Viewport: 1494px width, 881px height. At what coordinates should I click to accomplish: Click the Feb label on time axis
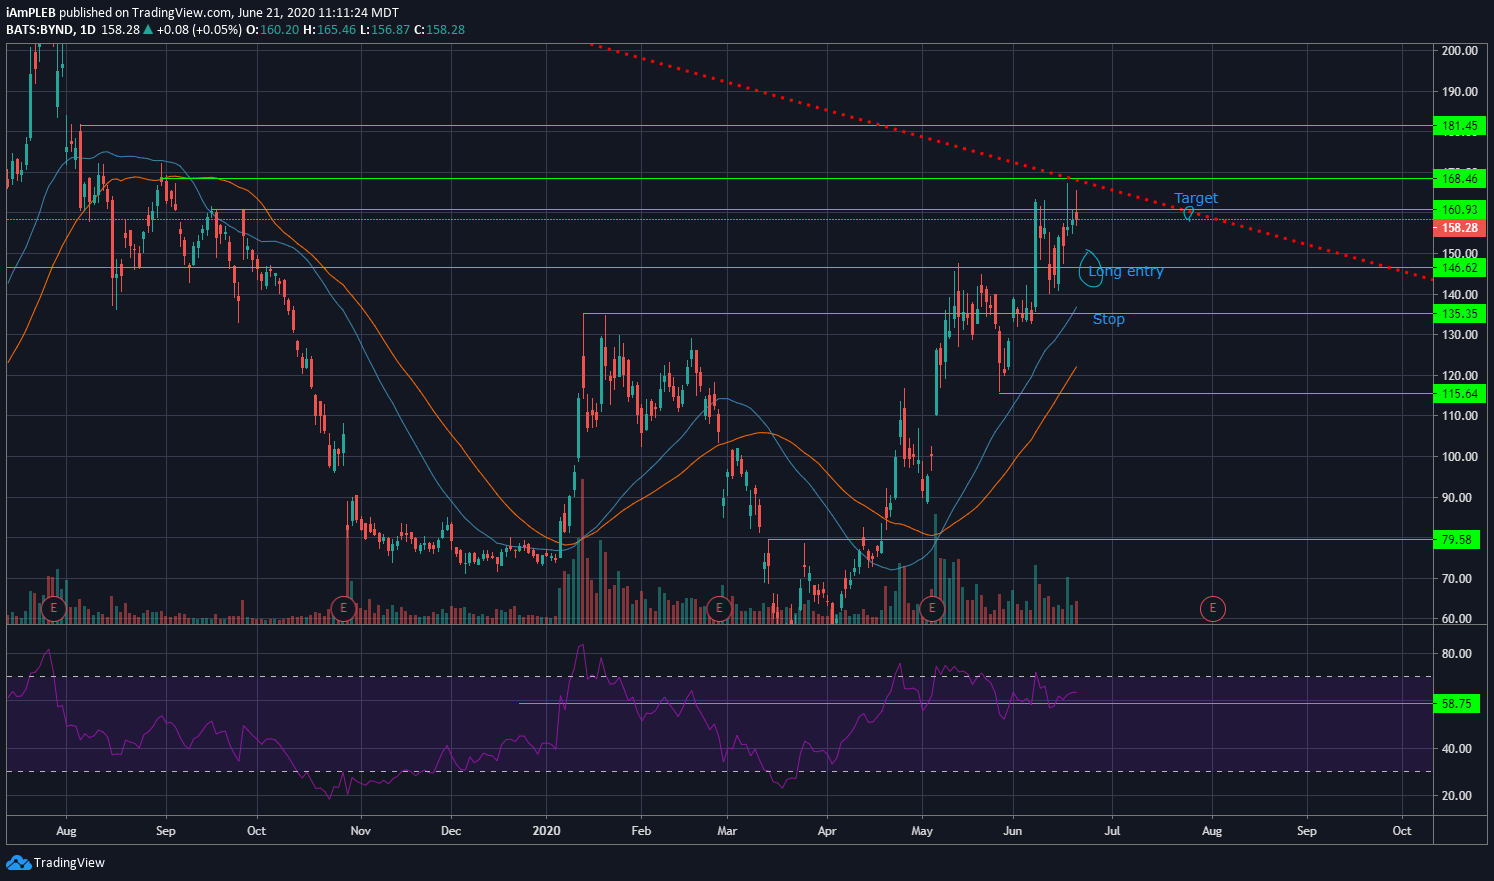(641, 831)
